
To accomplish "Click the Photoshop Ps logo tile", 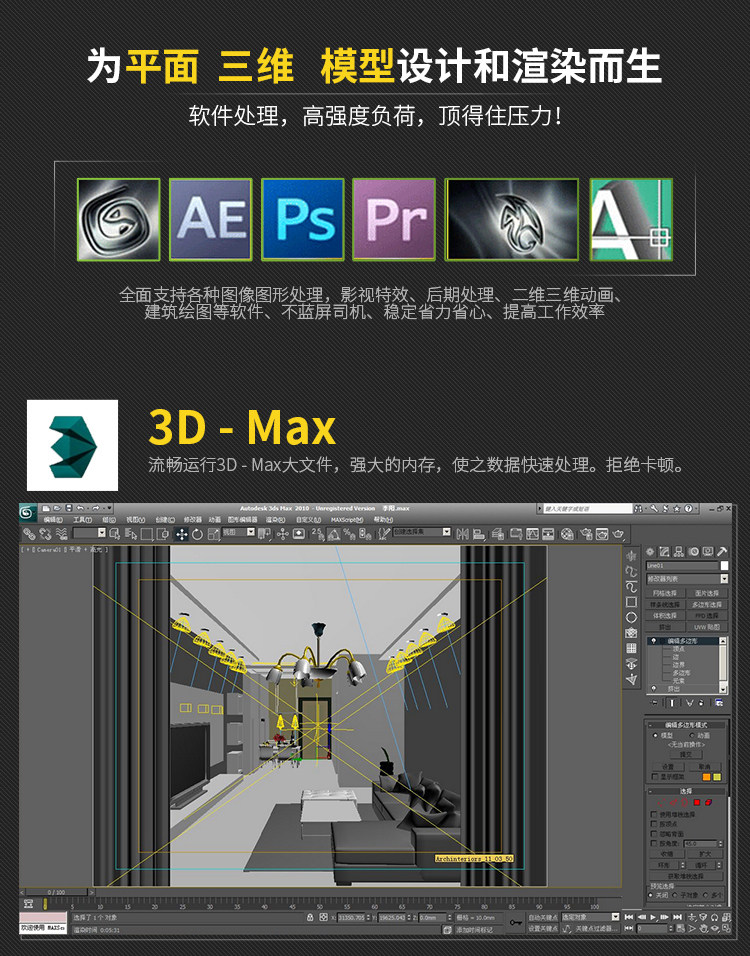I will [303, 219].
